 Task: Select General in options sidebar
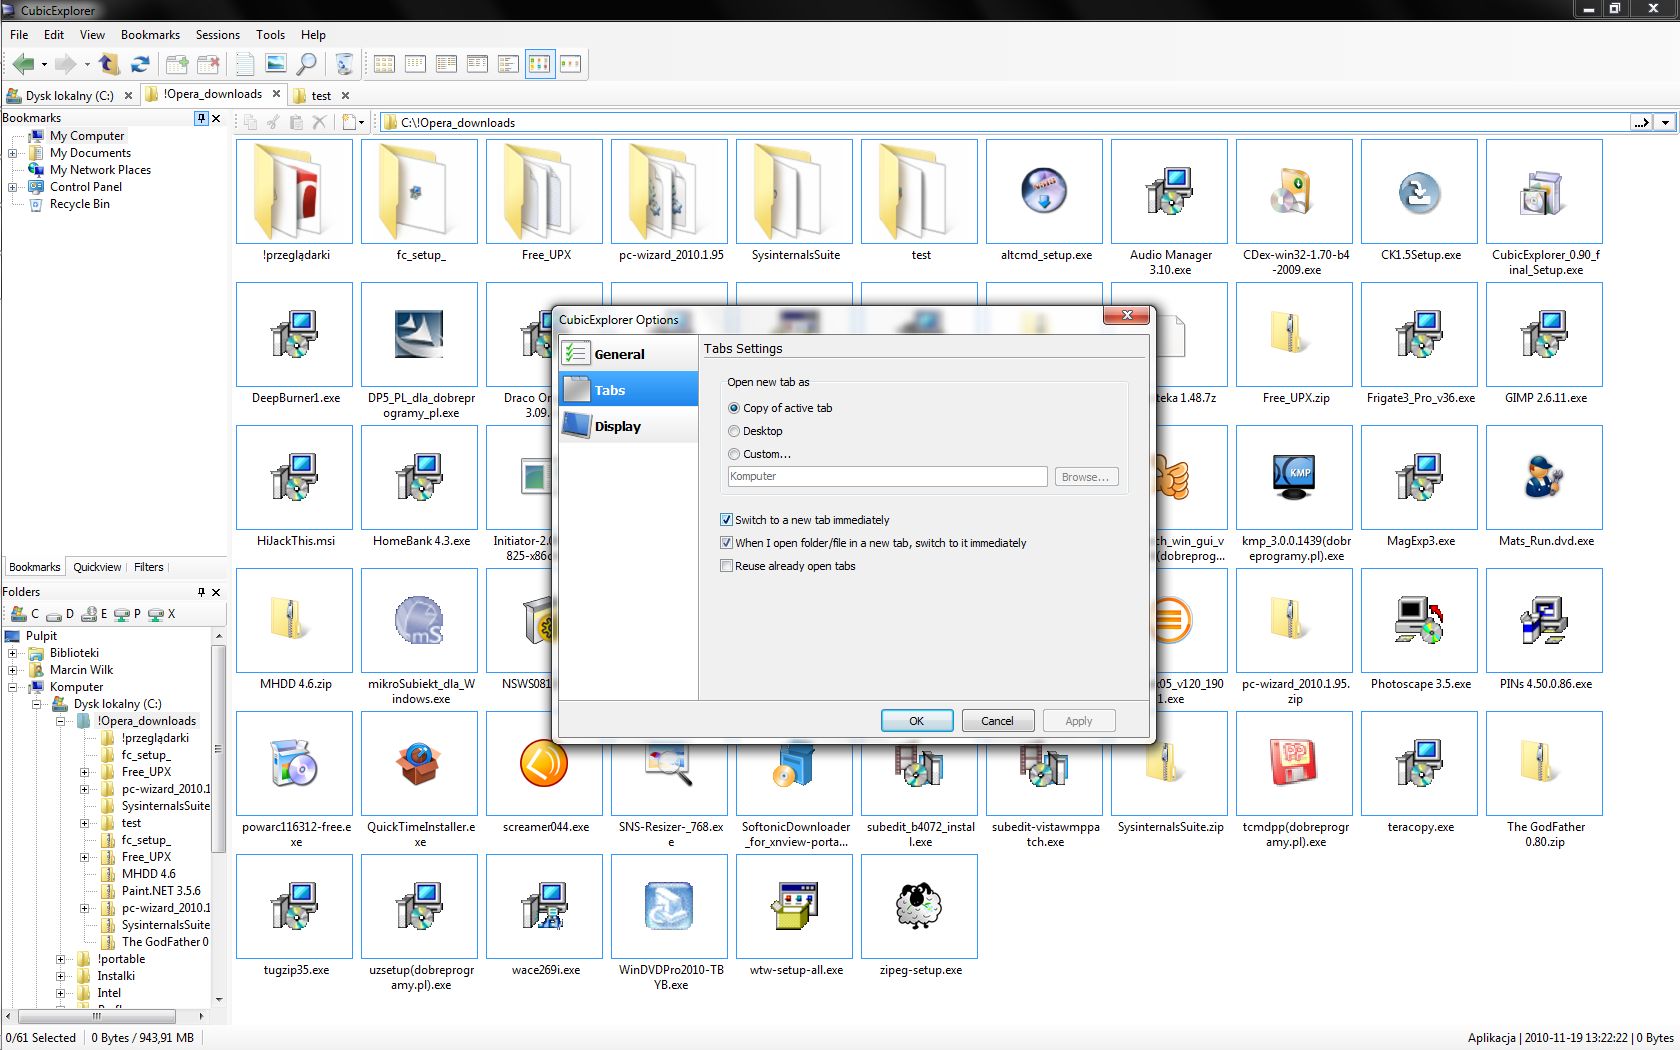(x=628, y=354)
